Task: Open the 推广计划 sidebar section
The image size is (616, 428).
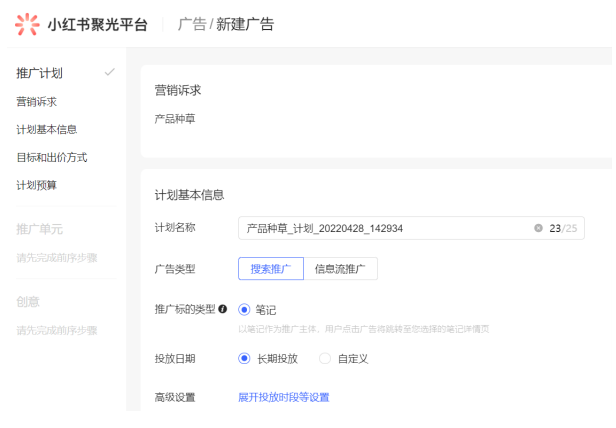Action: coord(39,73)
